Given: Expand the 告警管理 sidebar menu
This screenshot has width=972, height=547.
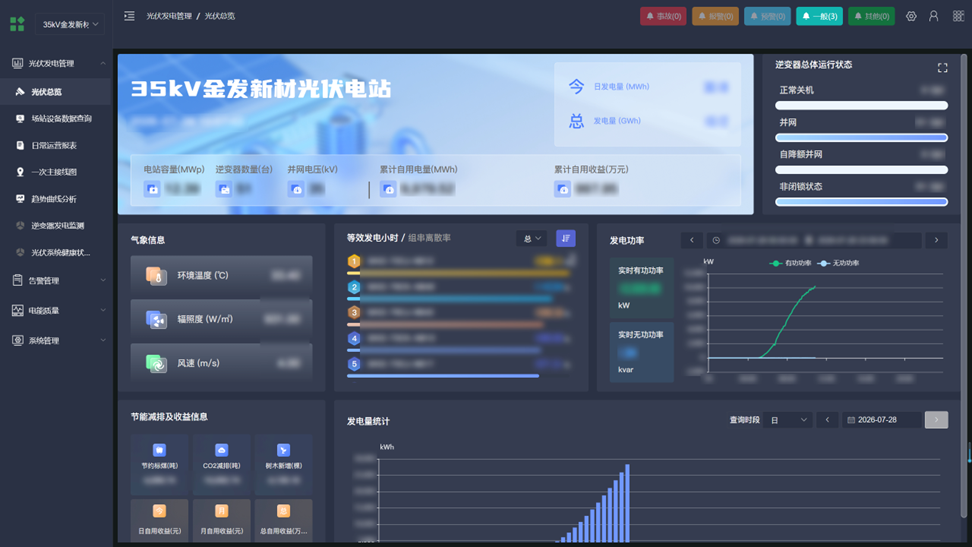Looking at the screenshot, I should click(x=57, y=280).
